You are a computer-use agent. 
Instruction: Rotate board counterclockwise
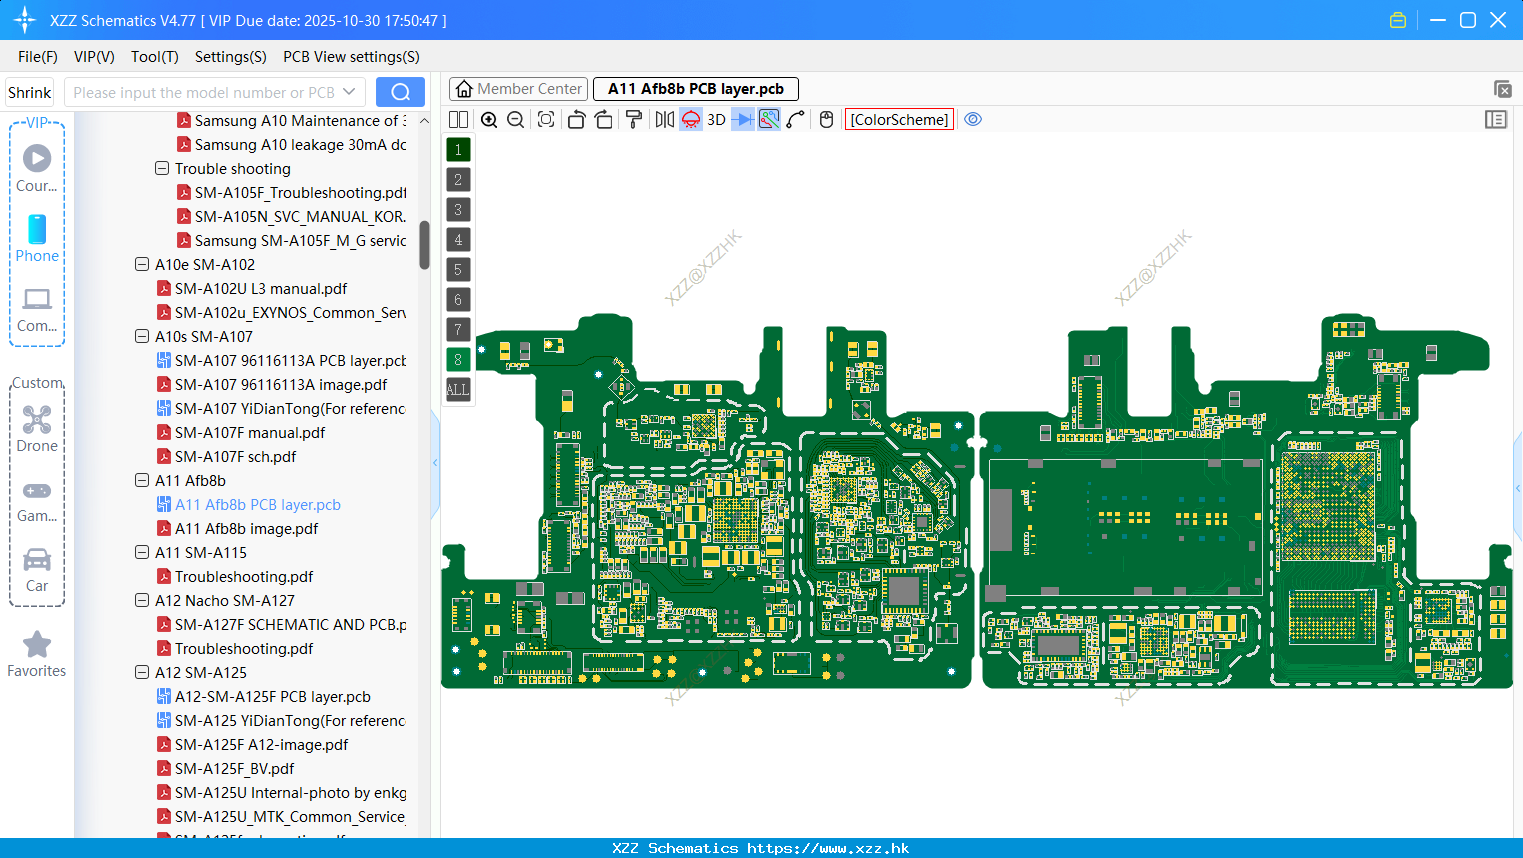[x=576, y=119]
